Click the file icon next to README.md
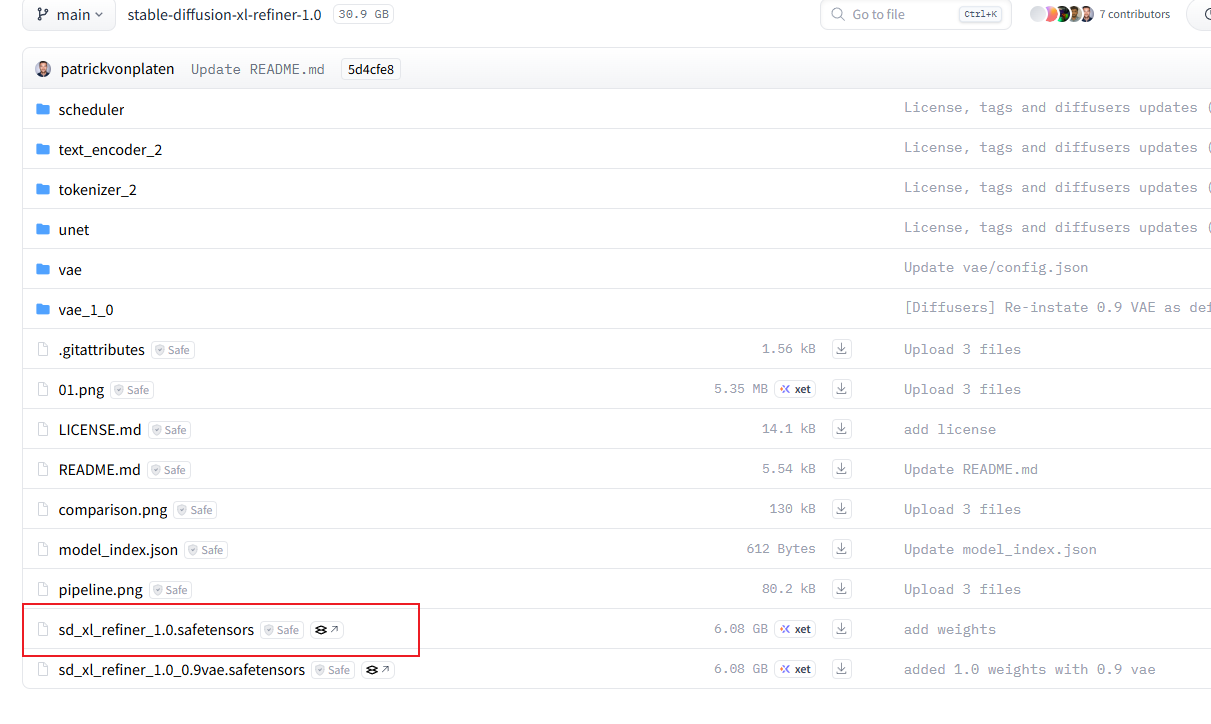 (x=43, y=469)
